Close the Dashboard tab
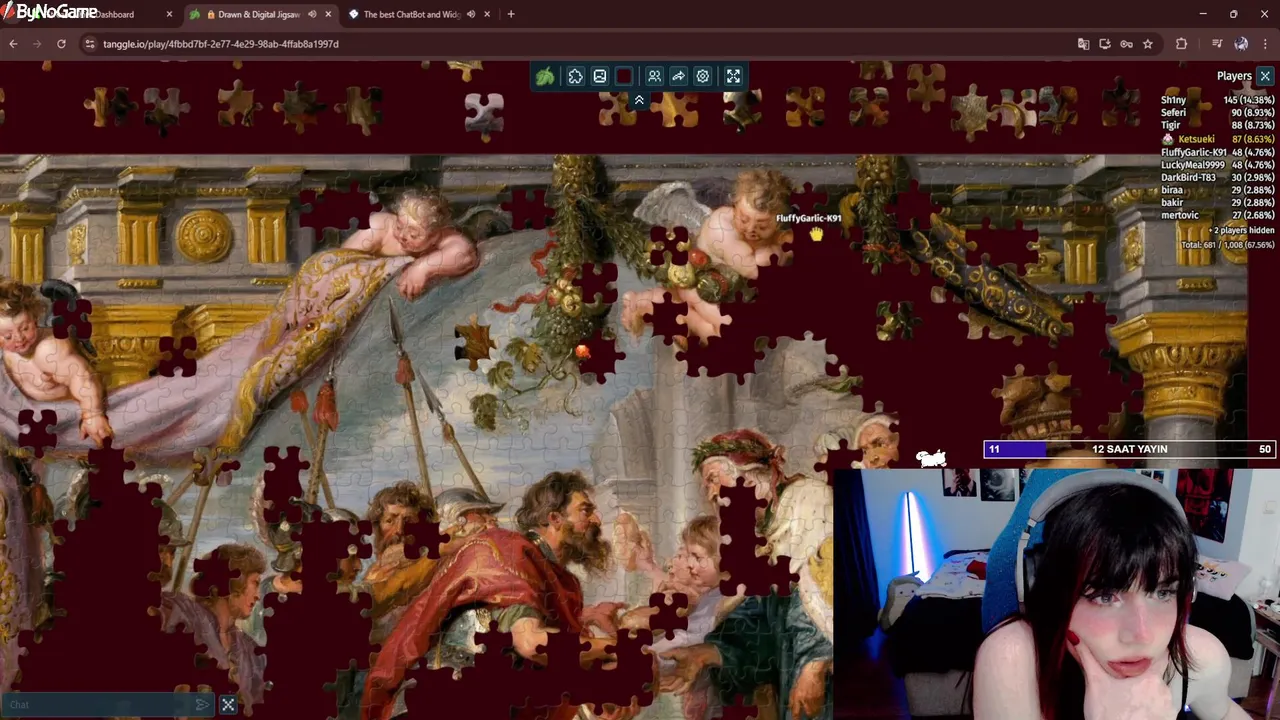The image size is (1280, 720). [x=169, y=14]
